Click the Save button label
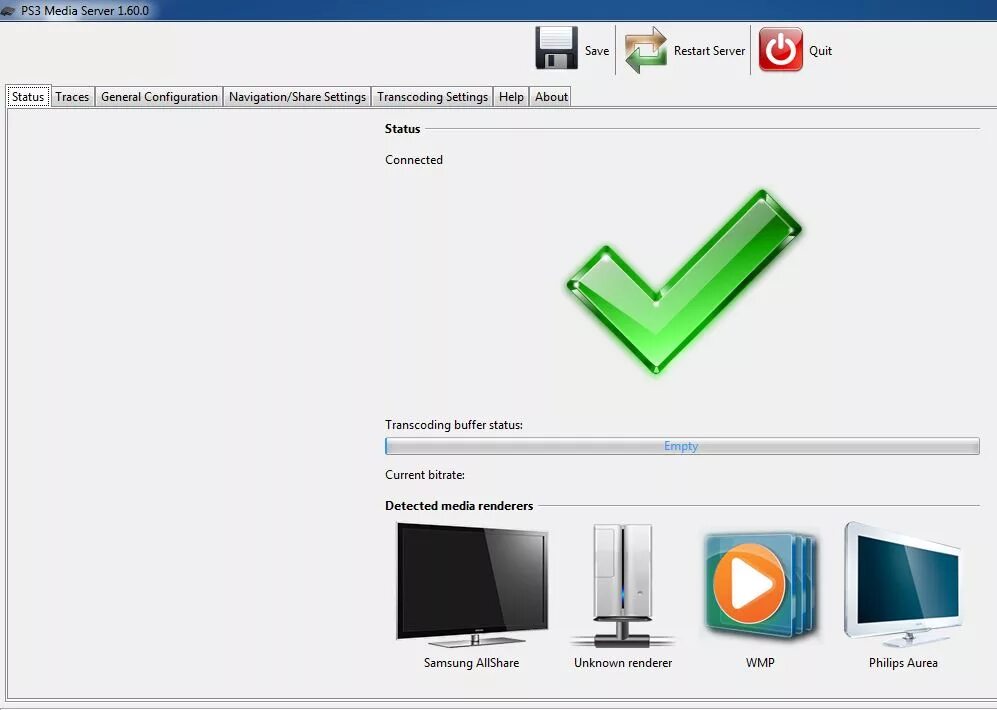Screen dimensions: 997x710 pyautogui.click(x=597, y=51)
